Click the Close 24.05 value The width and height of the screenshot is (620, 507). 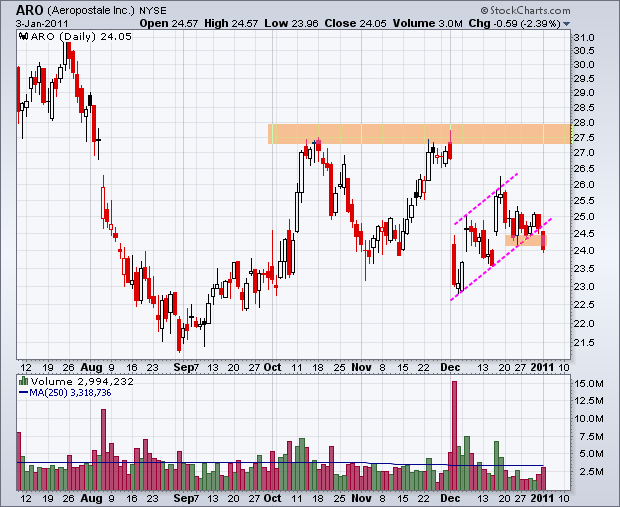355,23
